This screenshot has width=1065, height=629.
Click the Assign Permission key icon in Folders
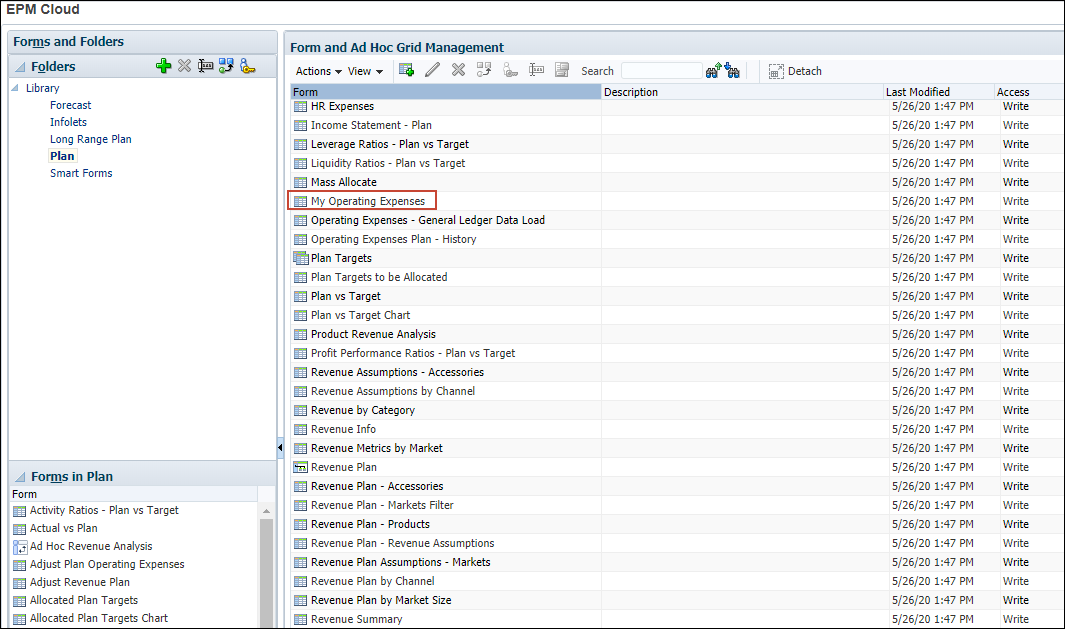[x=247, y=66]
